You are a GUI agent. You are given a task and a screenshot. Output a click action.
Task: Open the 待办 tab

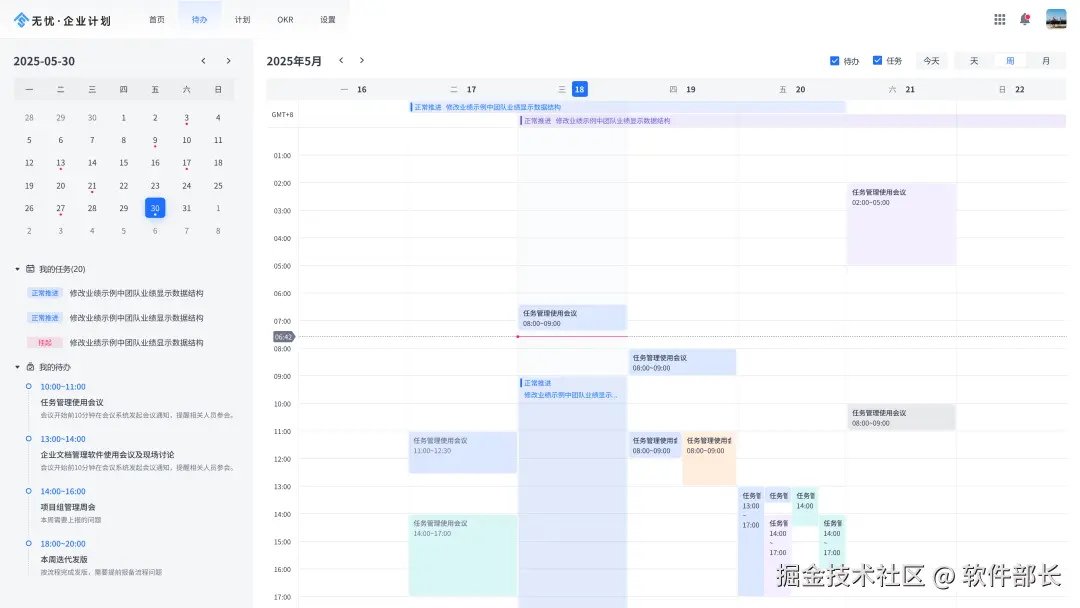pyautogui.click(x=200, y=20)
